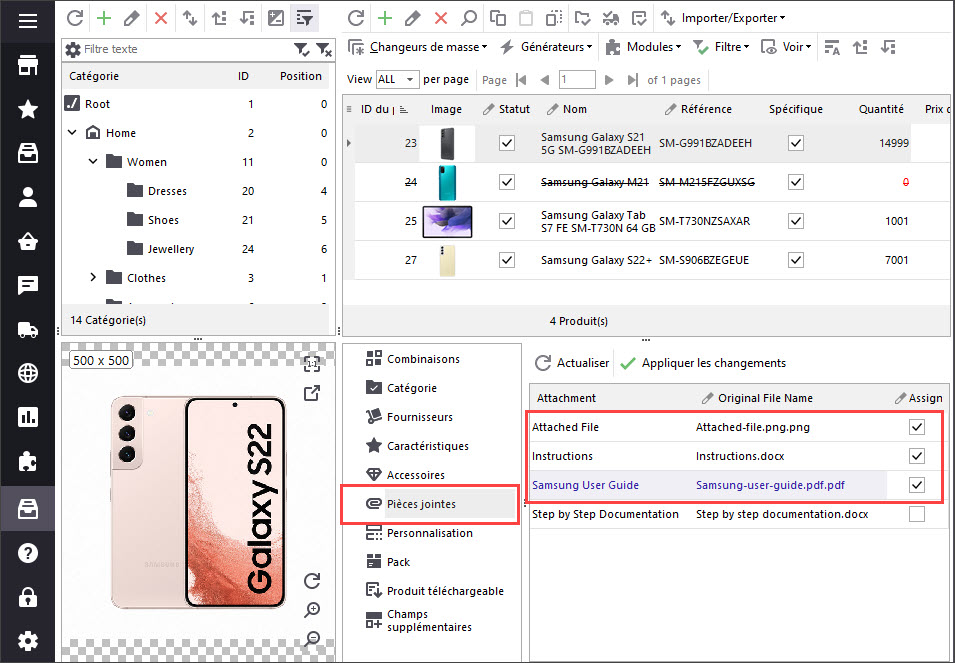This screenshot has height=663, width=955.
Task: Open the customers person icon in sidebar
Action: [x=27, y=197]
